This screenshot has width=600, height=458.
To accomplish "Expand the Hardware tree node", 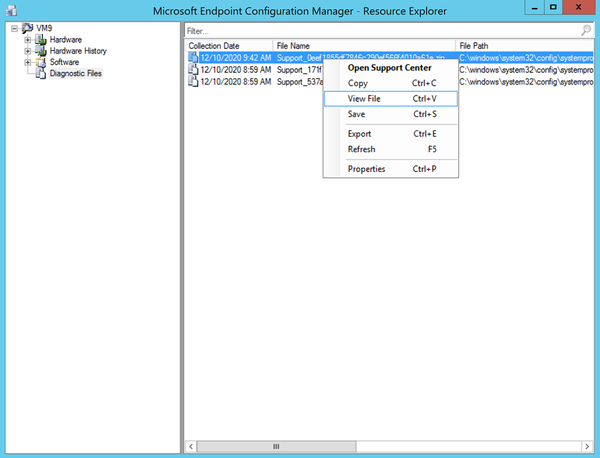I will click(x=28, y=40).
